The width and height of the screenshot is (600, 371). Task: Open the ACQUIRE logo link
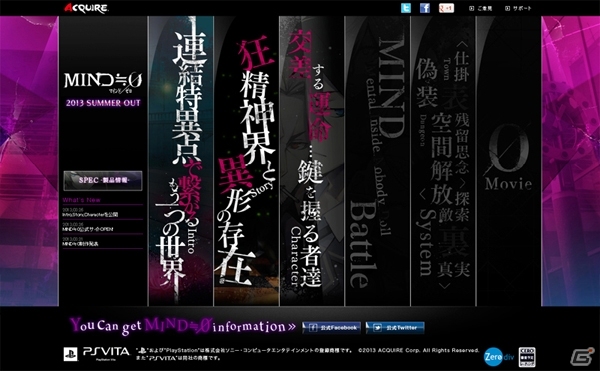pos(86,8)
